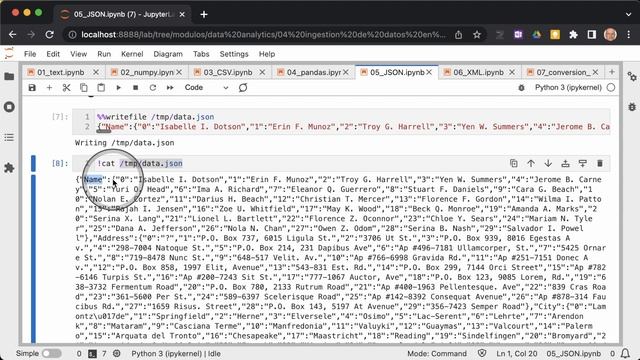Toggle the Simple interface switch
640x360 pixels.
tap(51, 353)
